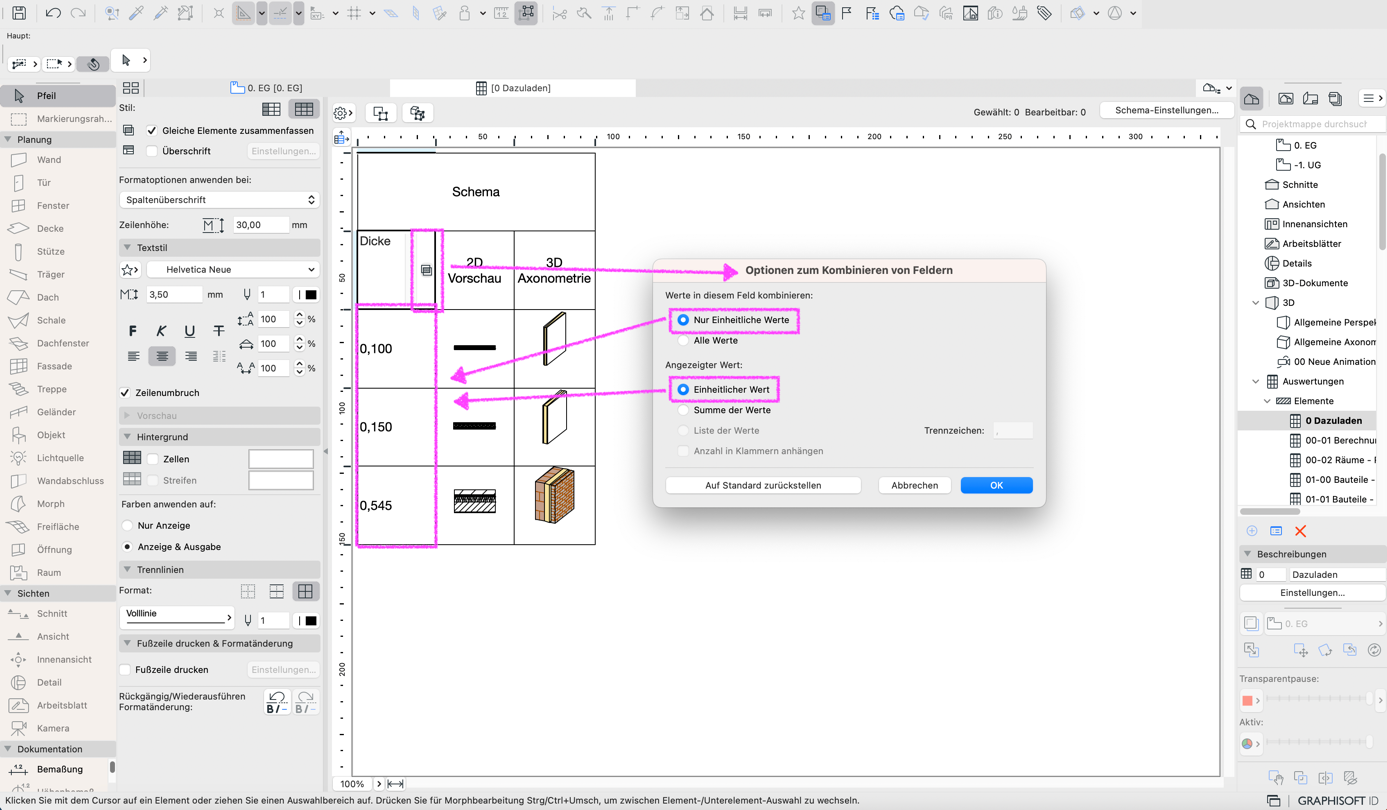1387x810 pixels.
Task: Click the strikethrough T formatting icon
Action: click(x=218, y=331)
